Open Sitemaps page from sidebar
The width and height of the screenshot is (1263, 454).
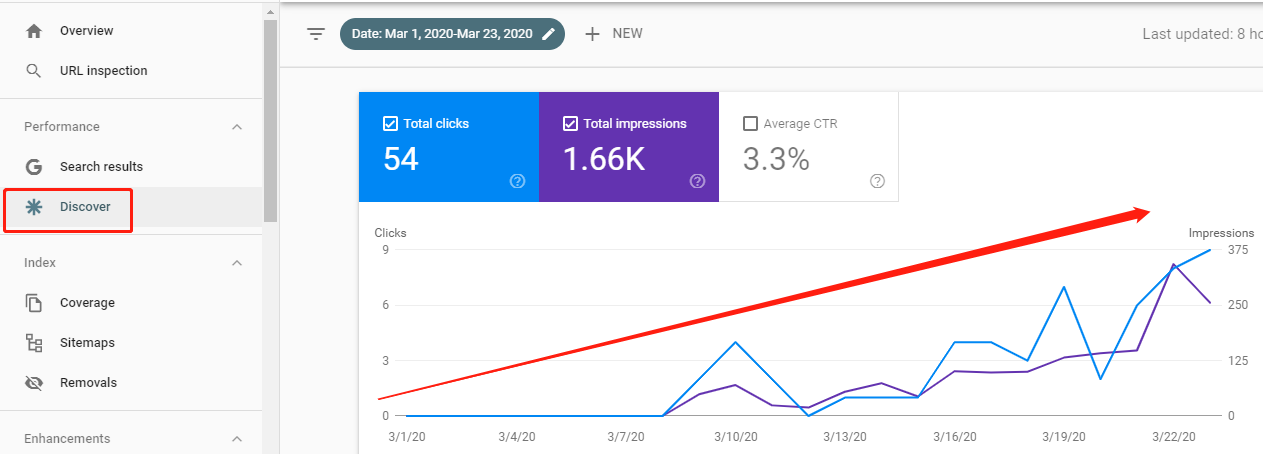pos(87,343)
